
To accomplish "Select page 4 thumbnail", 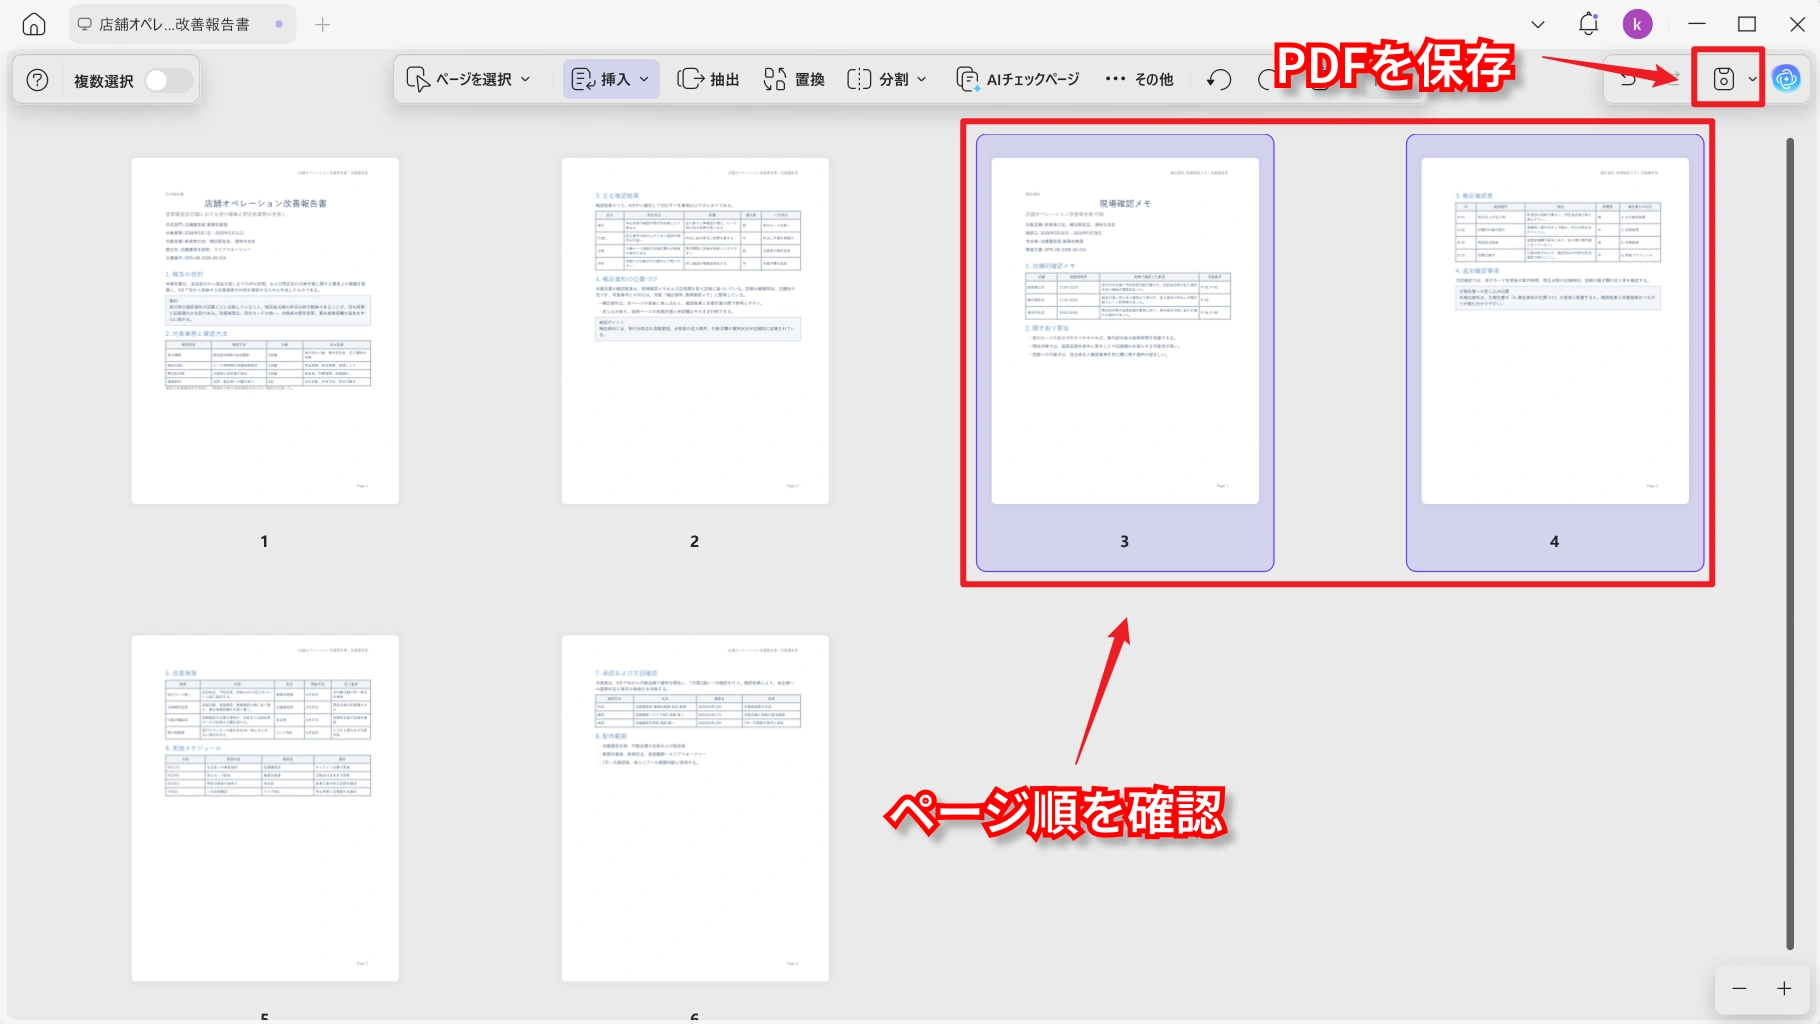I will tap(1555, 330).
